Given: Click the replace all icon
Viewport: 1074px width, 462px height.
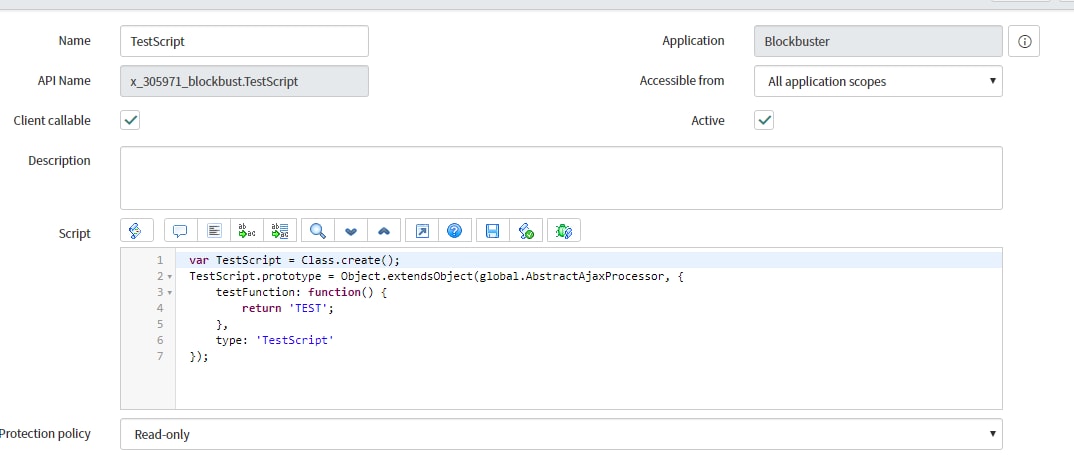Looking at the screenshot, I should [280, 231].
